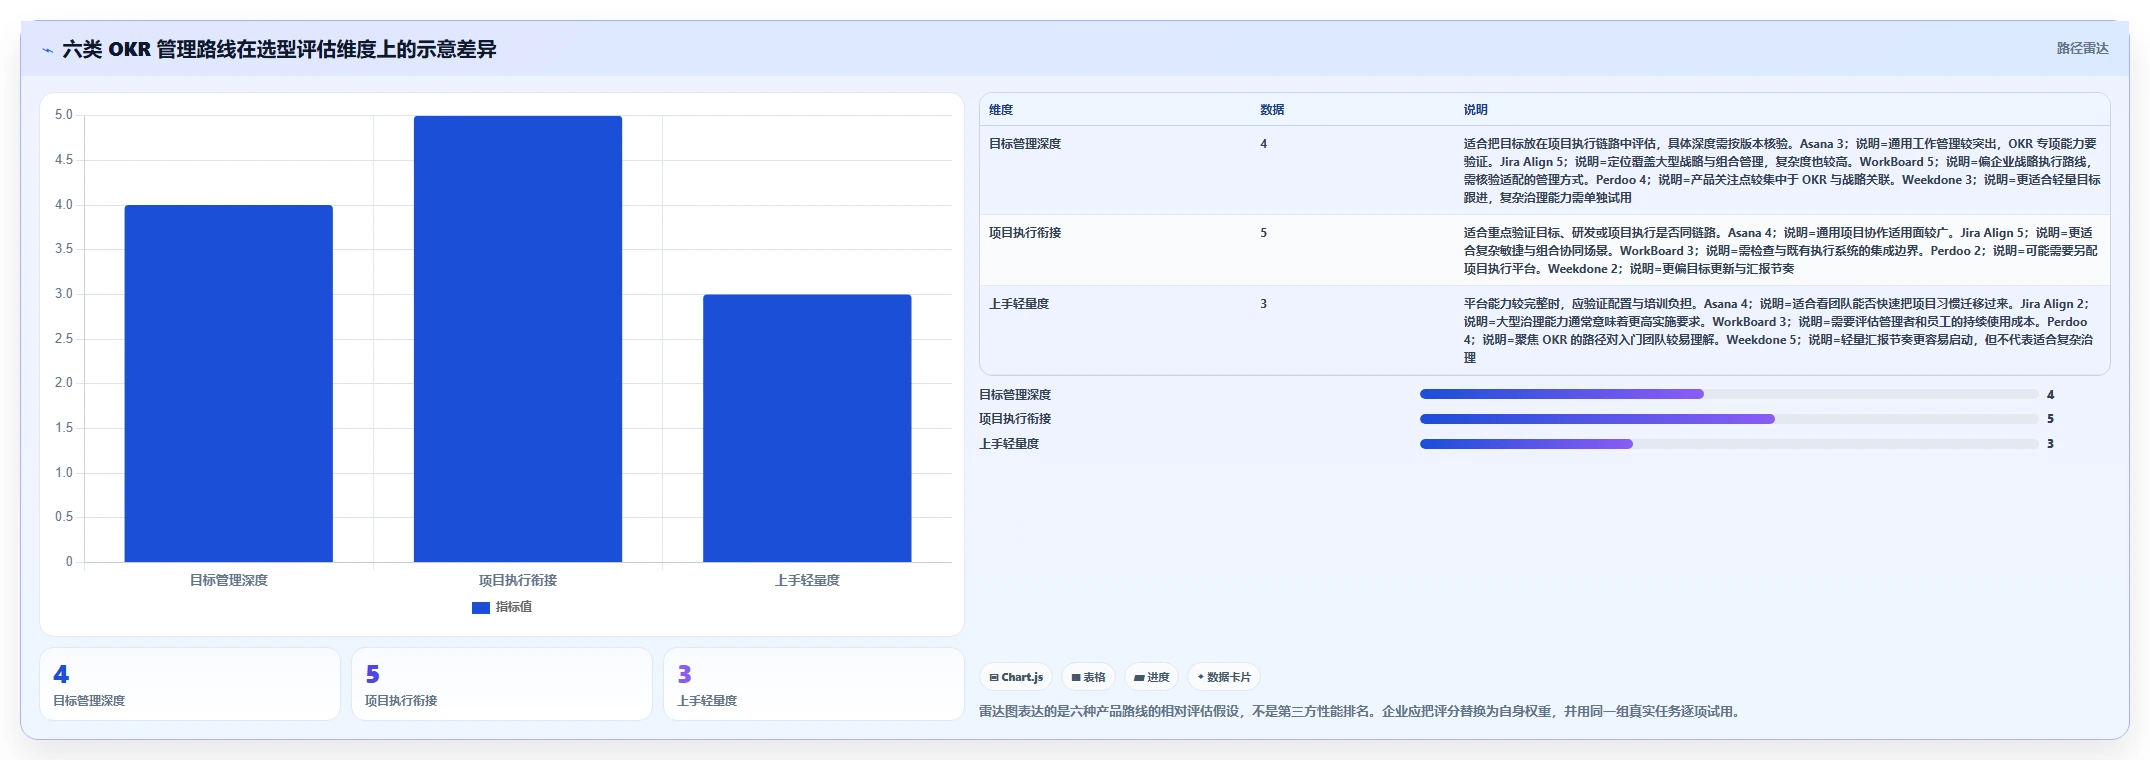
Task: Click the 上手轻量度 bar in the chart
Action: point(807,428)
